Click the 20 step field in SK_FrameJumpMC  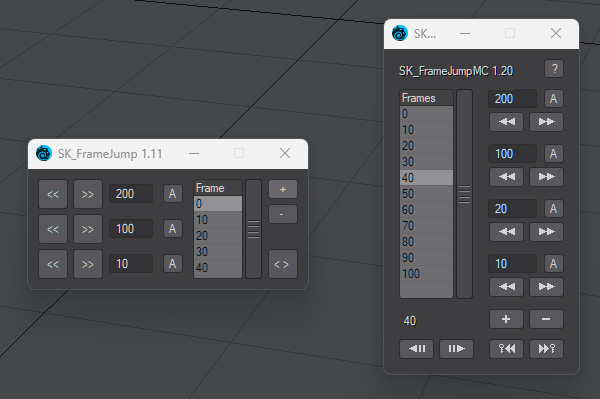coord(512,209)
